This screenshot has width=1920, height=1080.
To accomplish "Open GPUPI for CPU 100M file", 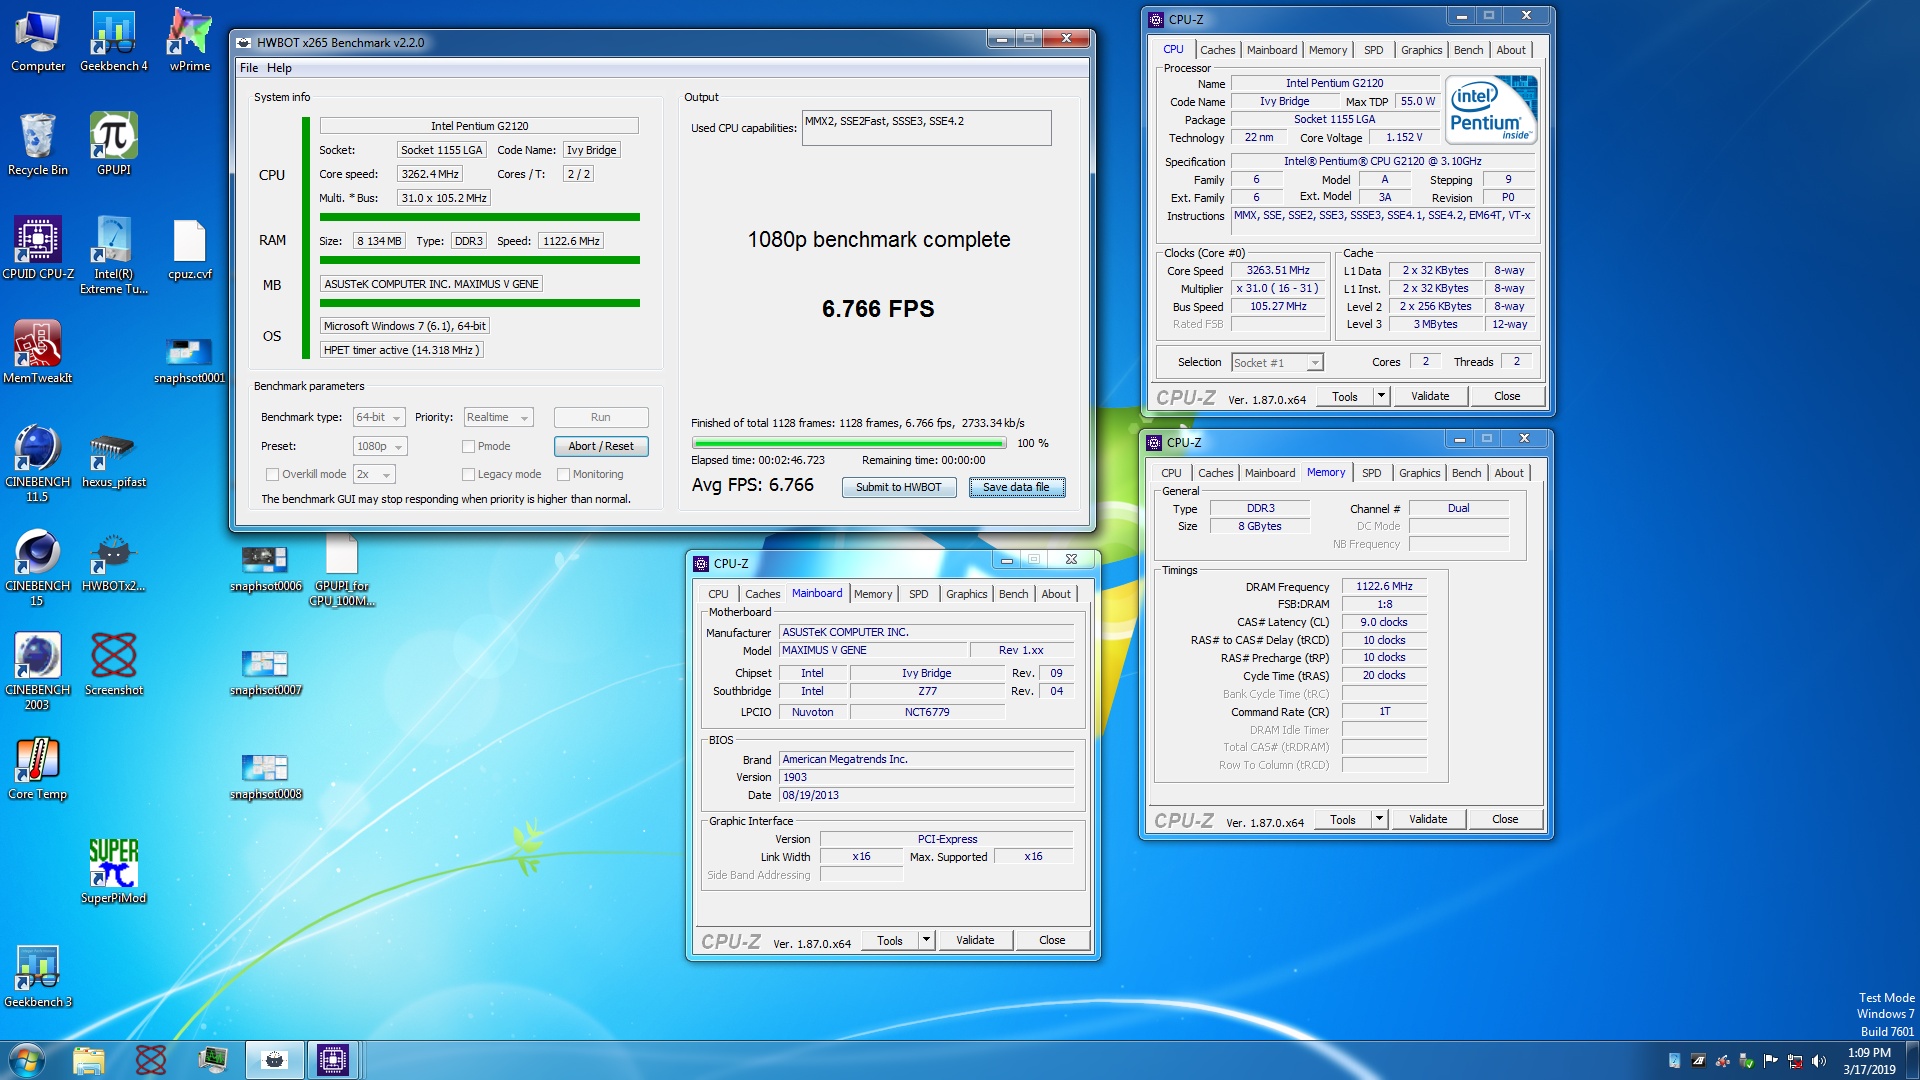I will 342,570.
